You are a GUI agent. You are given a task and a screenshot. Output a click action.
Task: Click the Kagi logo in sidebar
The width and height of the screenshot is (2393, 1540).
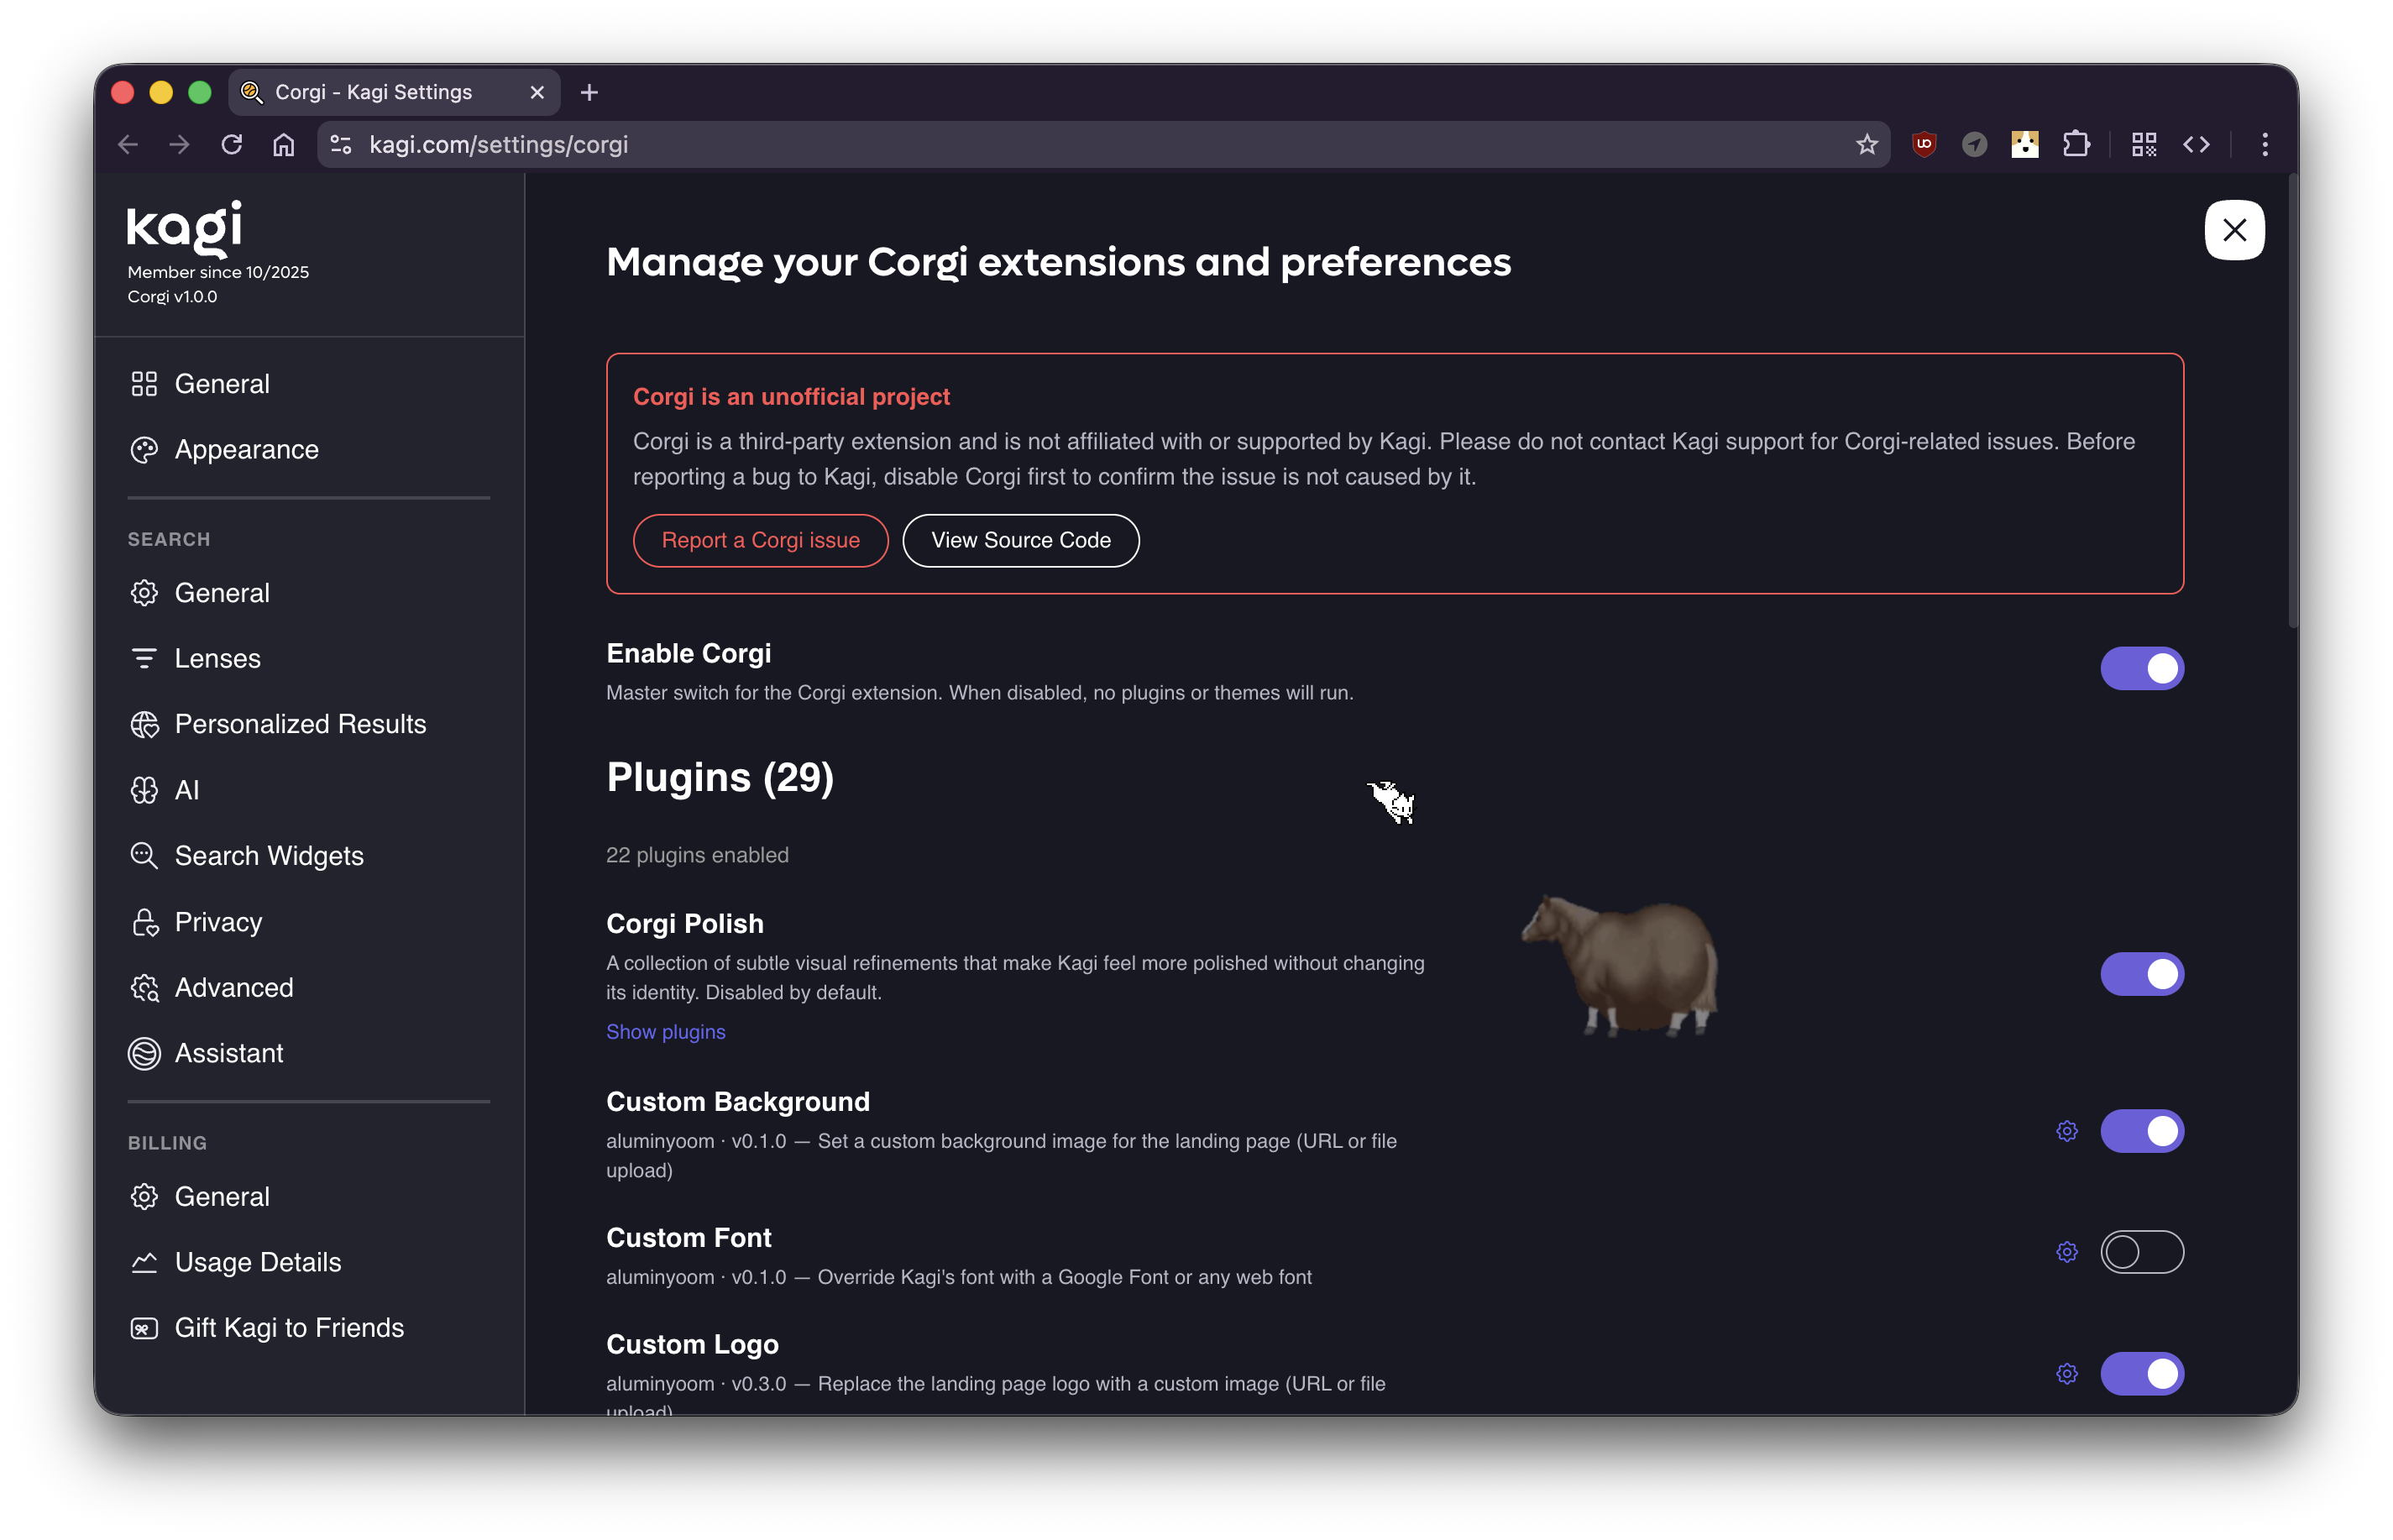pyautogui.click(x=185, y=228)
